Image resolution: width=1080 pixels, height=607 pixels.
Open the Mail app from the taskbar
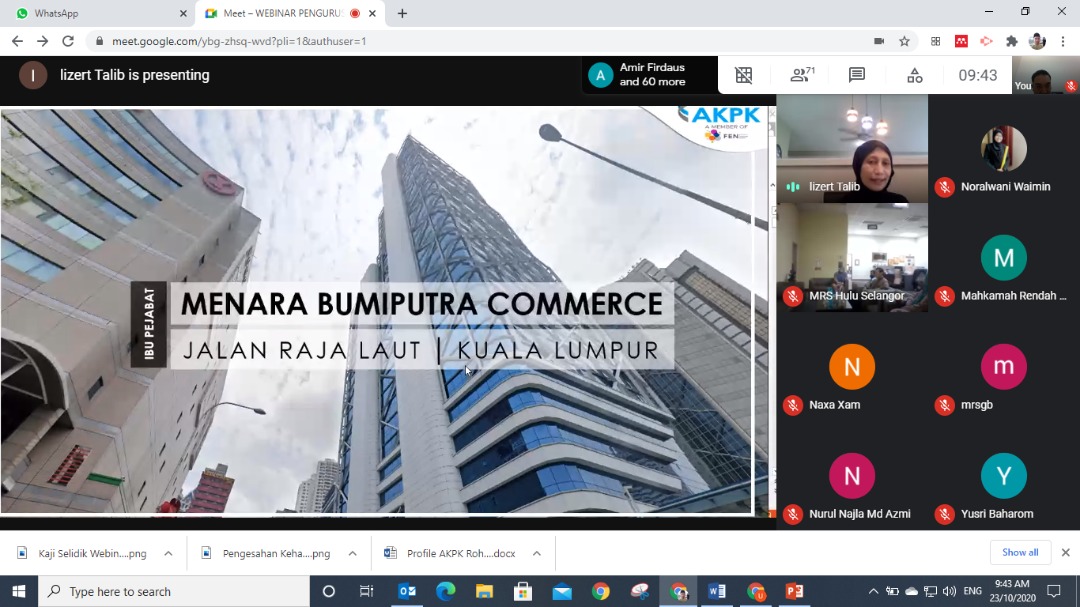(x=562, y=591)
